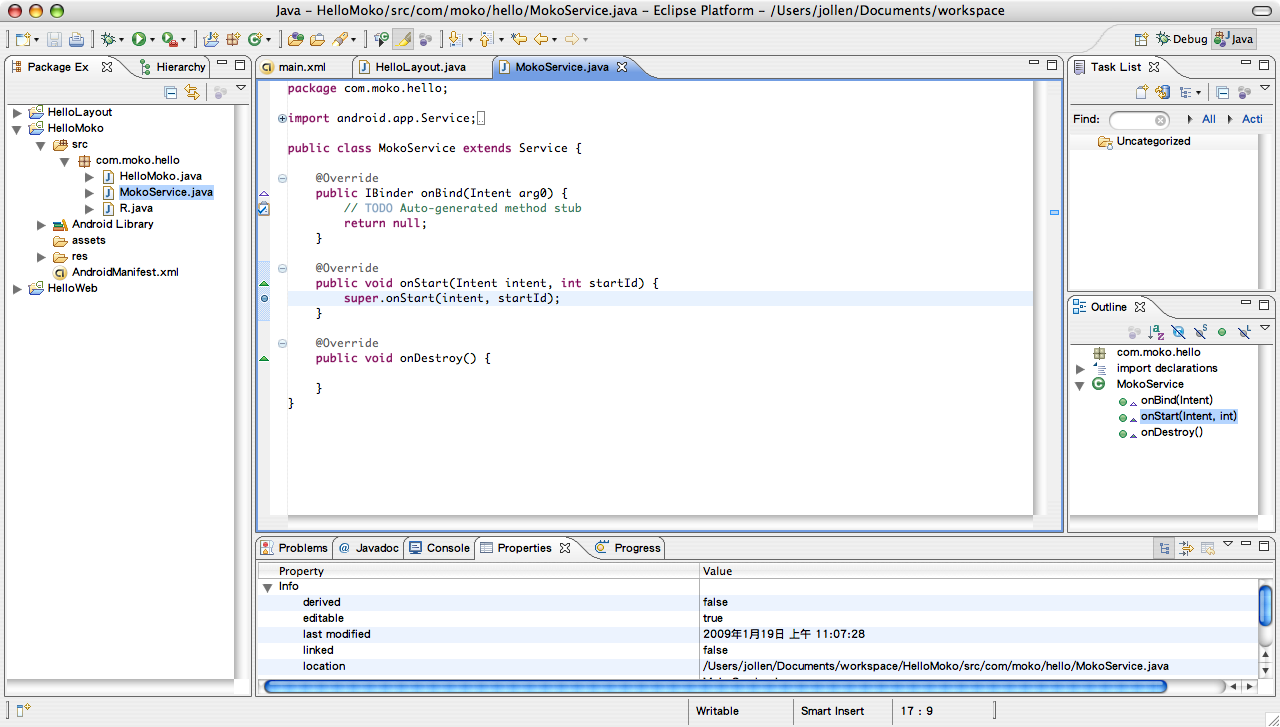The height and width of the screenshot is (727, 1280).
Task: Click the Print toolbar icon
Action: click(76, 39)
